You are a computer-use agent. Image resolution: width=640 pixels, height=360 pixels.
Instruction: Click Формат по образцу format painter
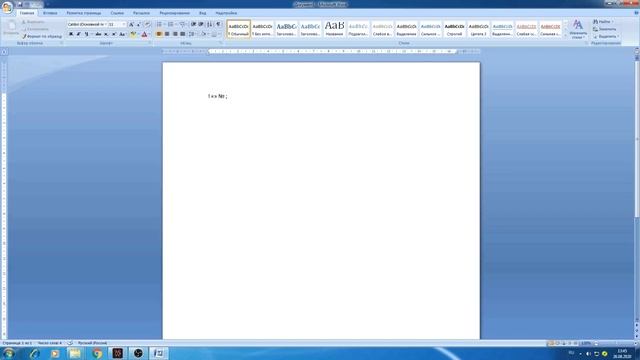pyautogui.click(x=42, y=36)
